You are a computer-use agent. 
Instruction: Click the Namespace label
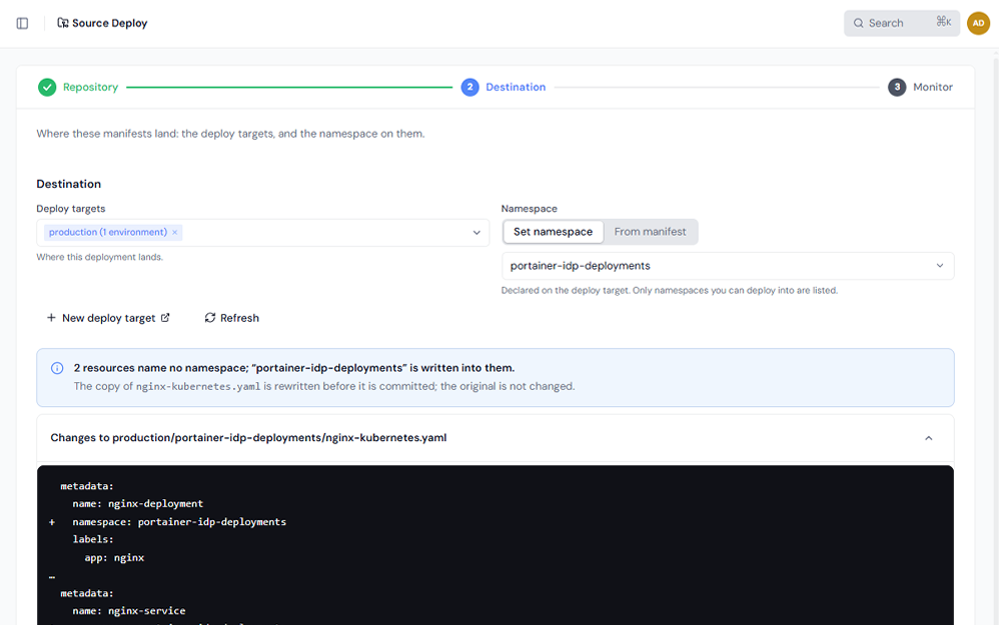(529, 209)
